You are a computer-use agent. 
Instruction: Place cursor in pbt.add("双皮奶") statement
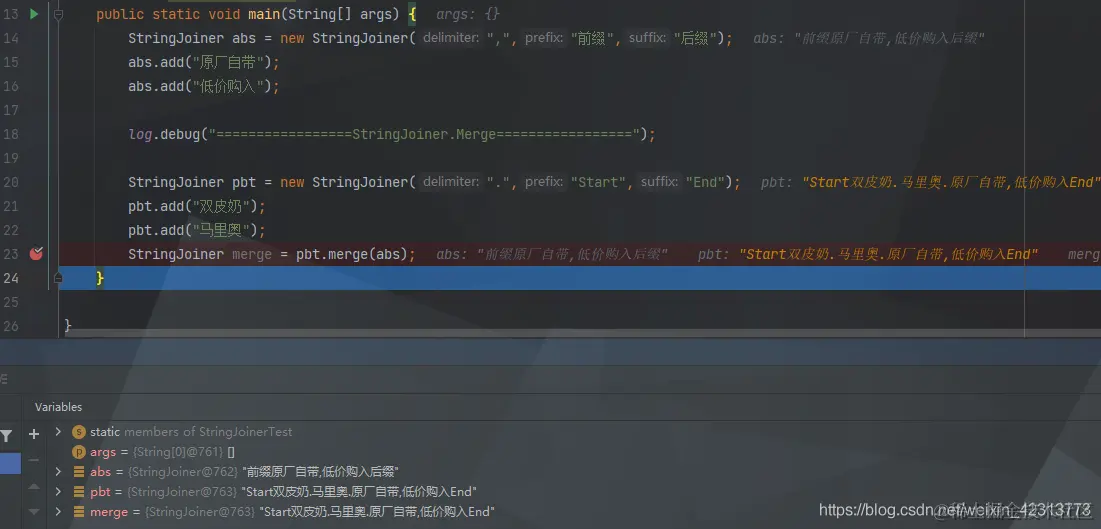(197, 207)
